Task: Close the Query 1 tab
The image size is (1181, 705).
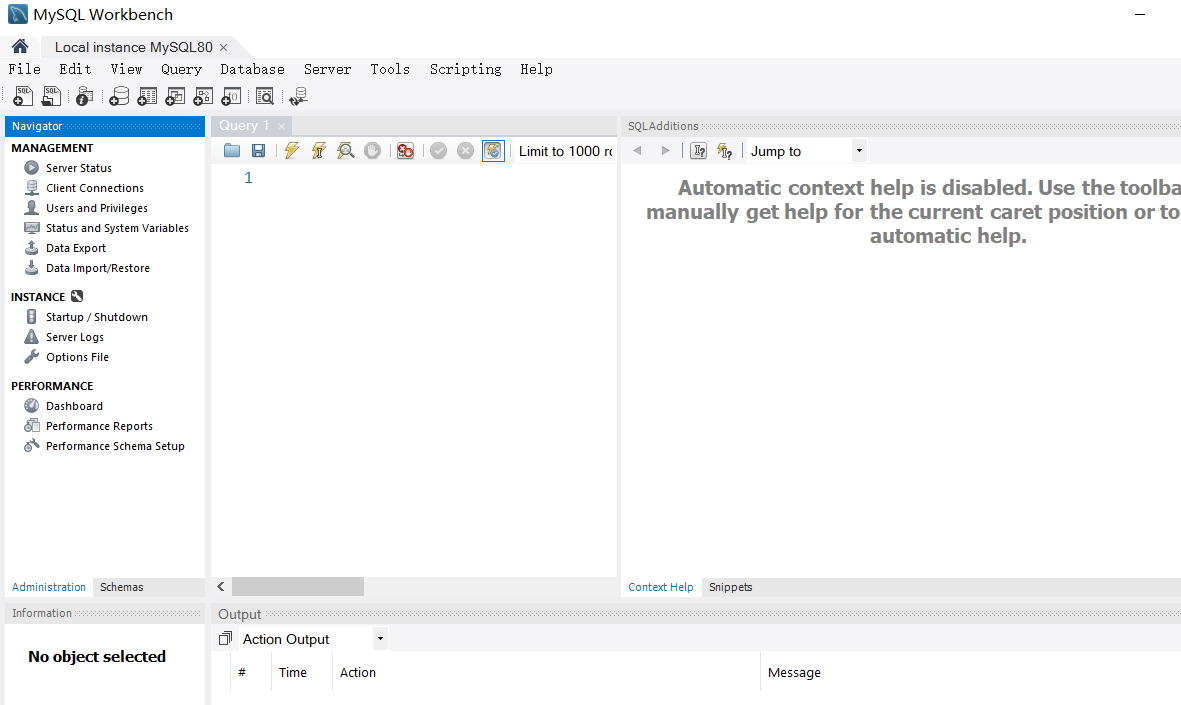Action: click(282, 127)
